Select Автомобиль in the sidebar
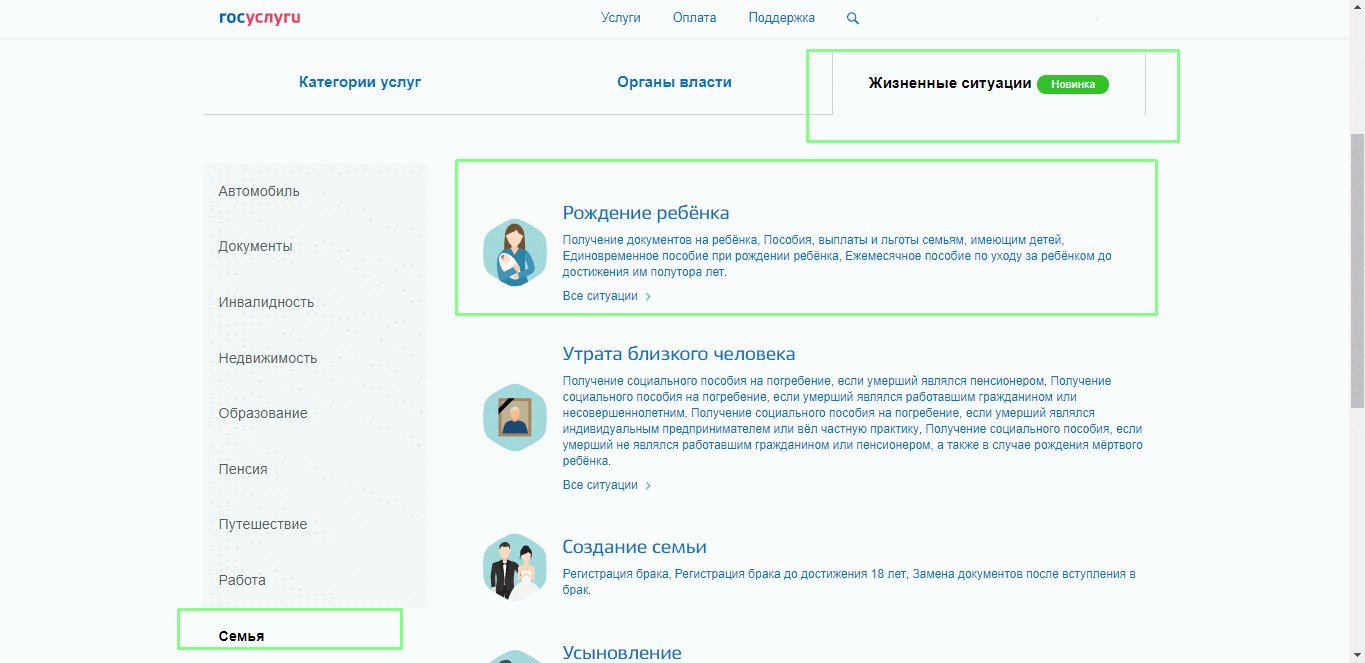Screen dimensions: 1365x663 pos(259,191)
